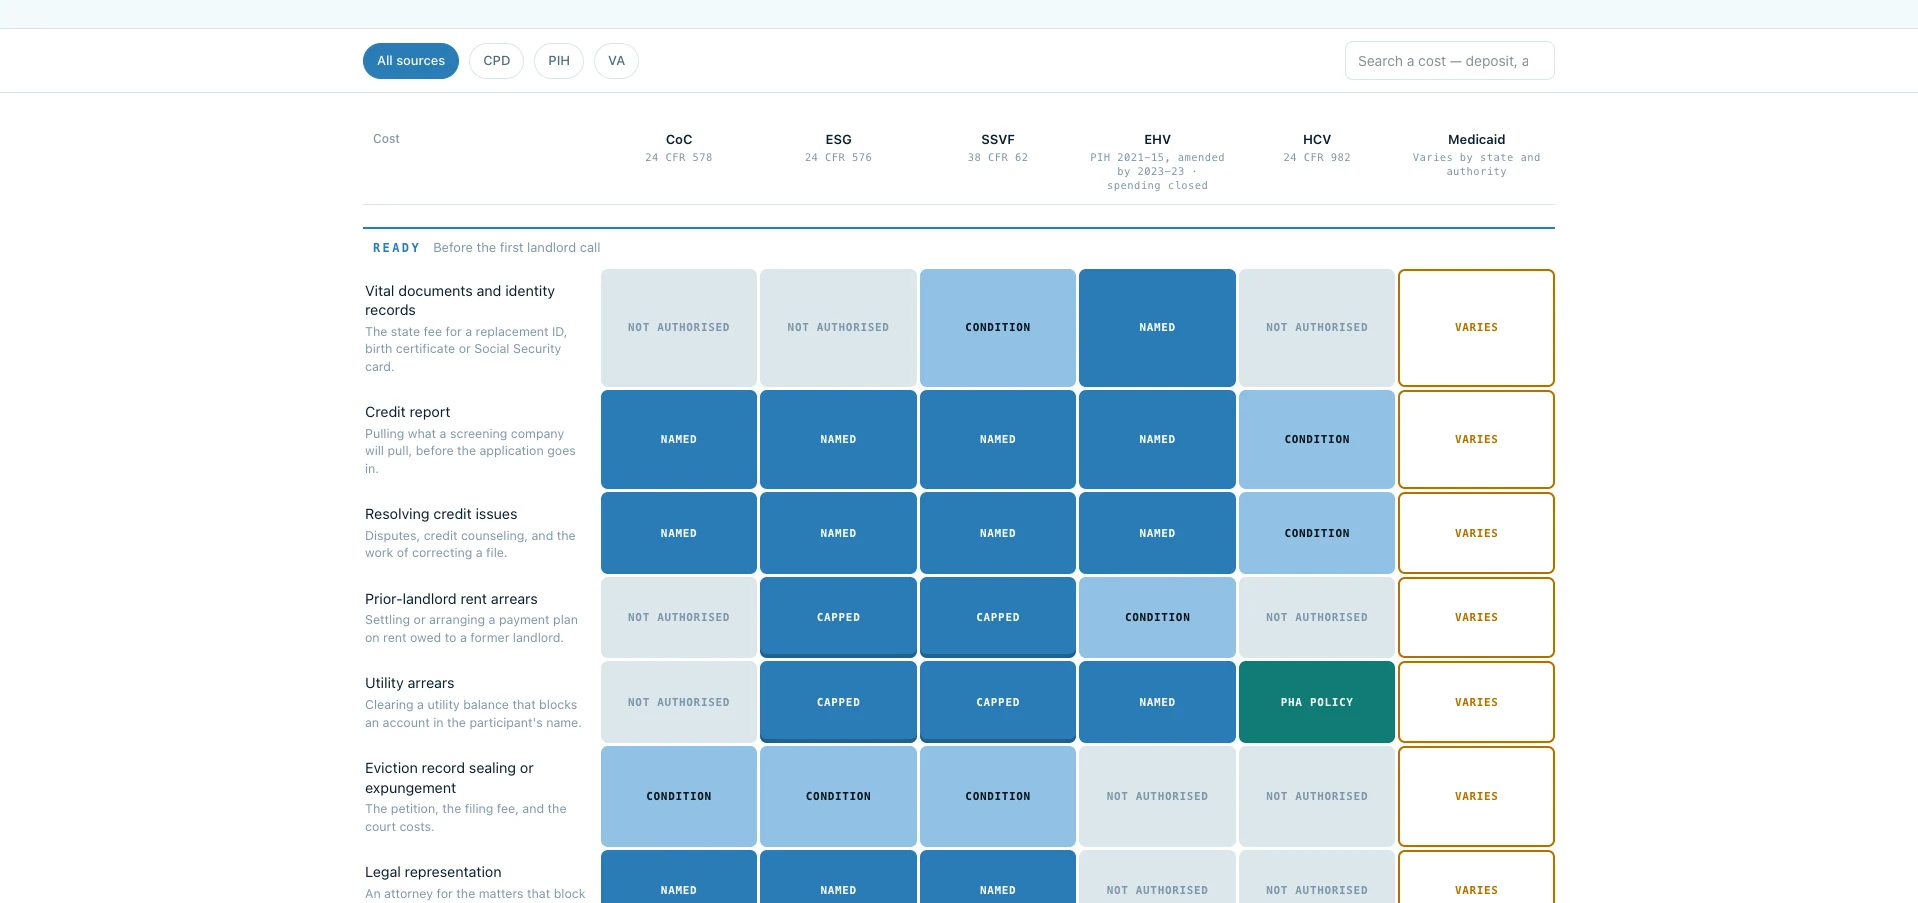1918x903 pixels.
Task: Open the Vital documents ESG Not Authorised cell
Action: pos(838,328)
